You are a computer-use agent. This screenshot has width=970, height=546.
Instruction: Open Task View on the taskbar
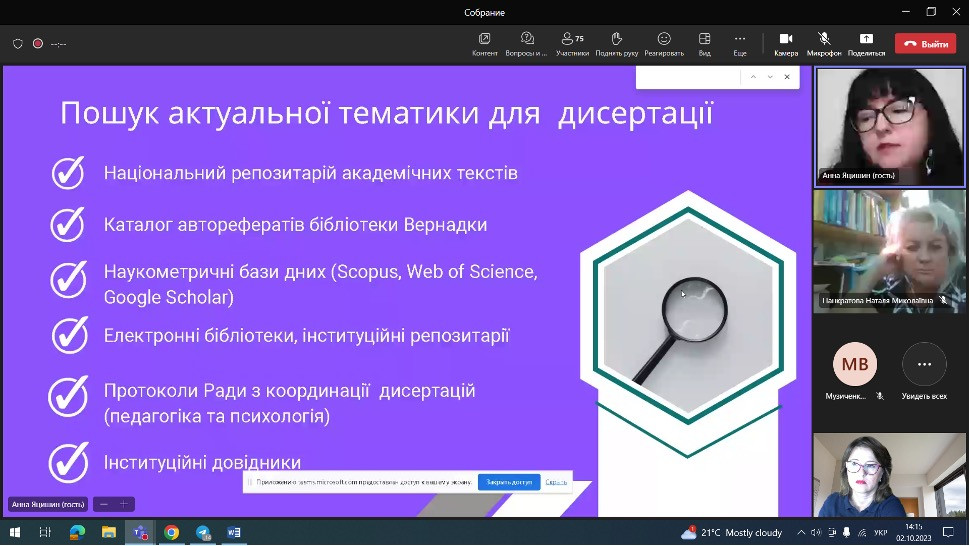tap(45, 532)
